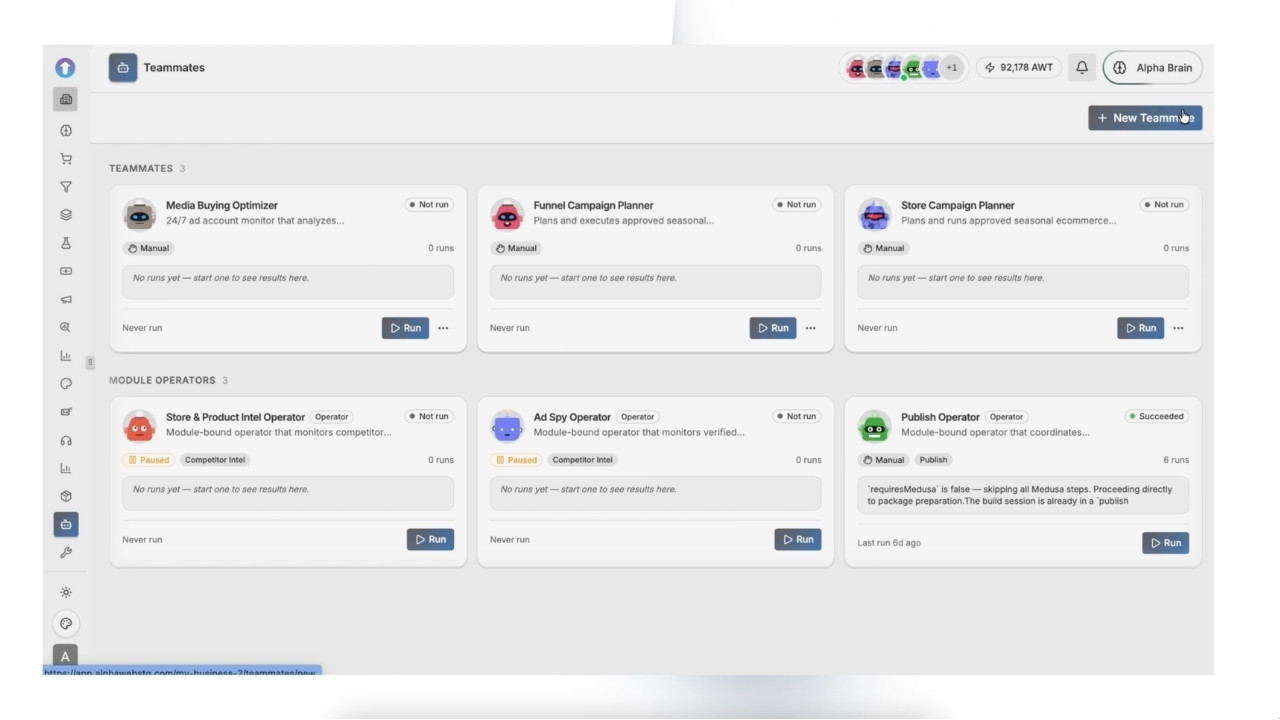Run the Store & Product Intel Operator

430,539
